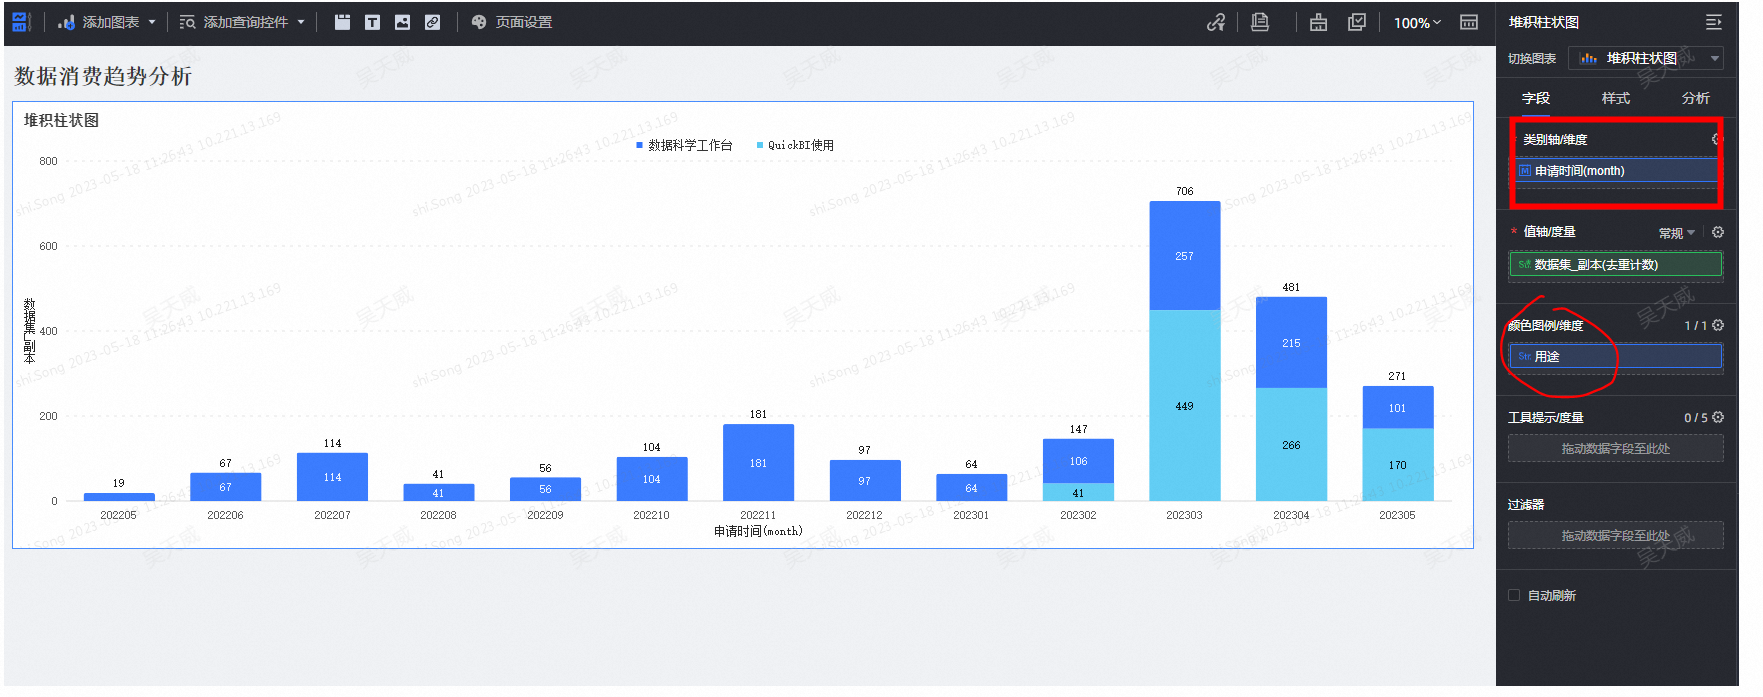The width and height of the screenshot is (1763, 697).
Task: Collapse the right configuration panel icon
Action: pyautogui.click(x=1713, y=22)
